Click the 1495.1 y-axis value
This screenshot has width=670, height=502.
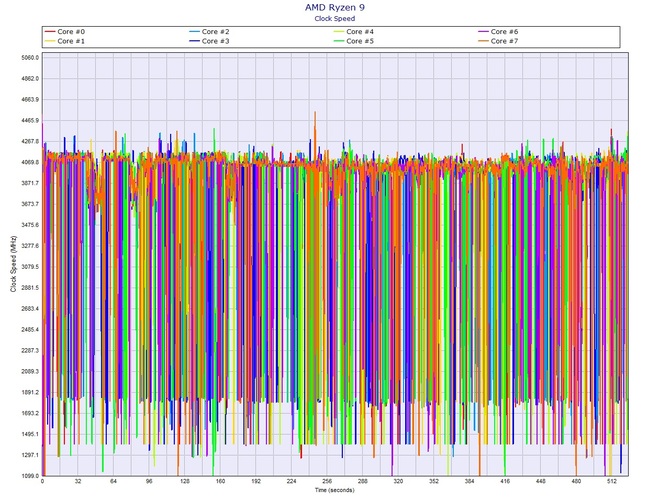(30, 434)
